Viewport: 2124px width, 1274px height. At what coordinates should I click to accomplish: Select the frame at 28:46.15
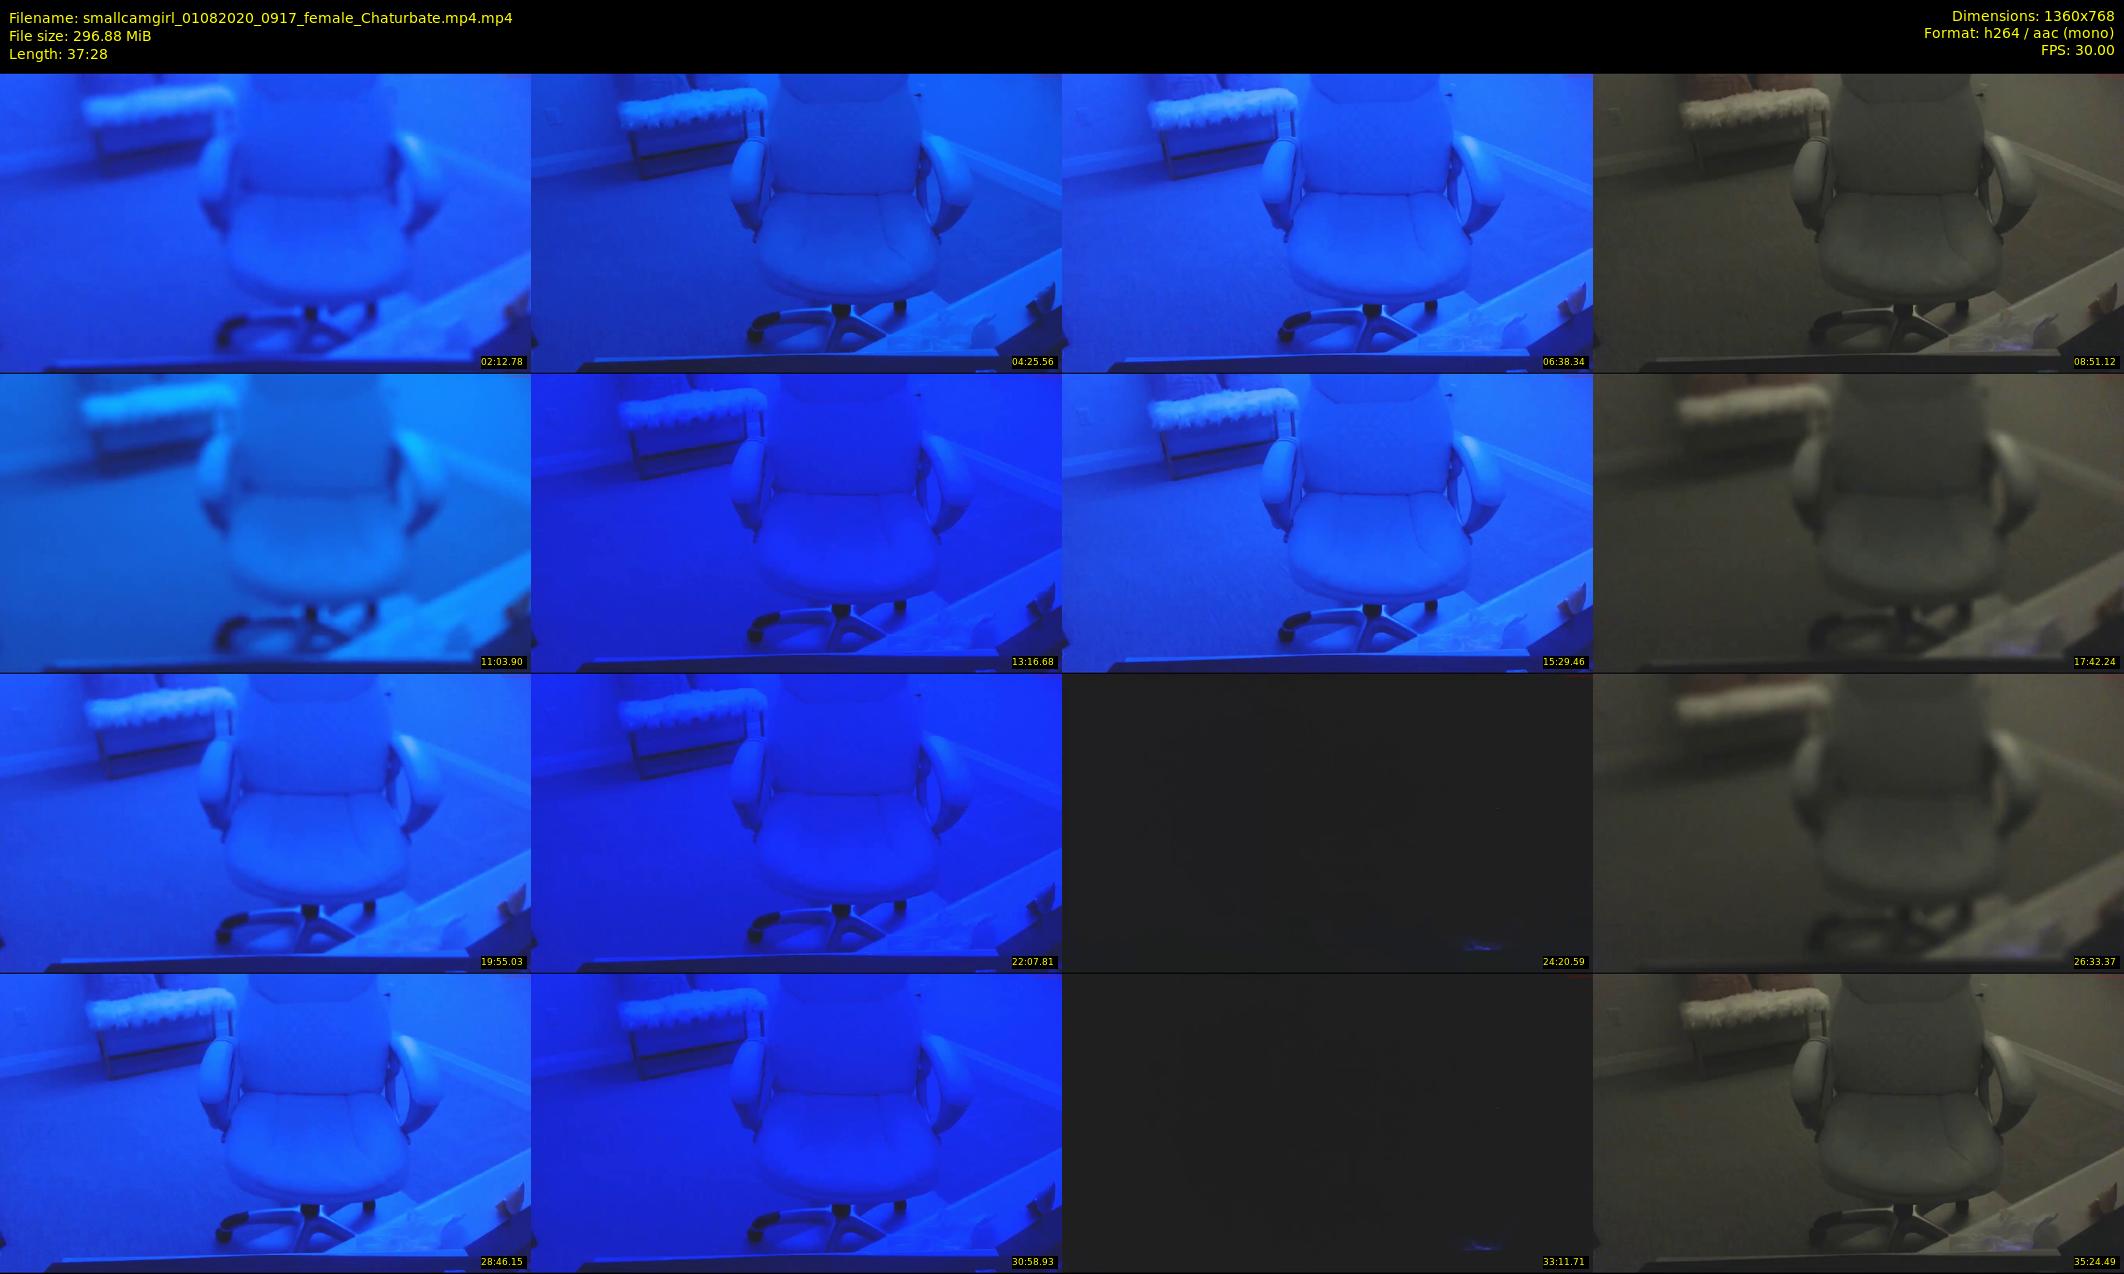[265, 1122]
